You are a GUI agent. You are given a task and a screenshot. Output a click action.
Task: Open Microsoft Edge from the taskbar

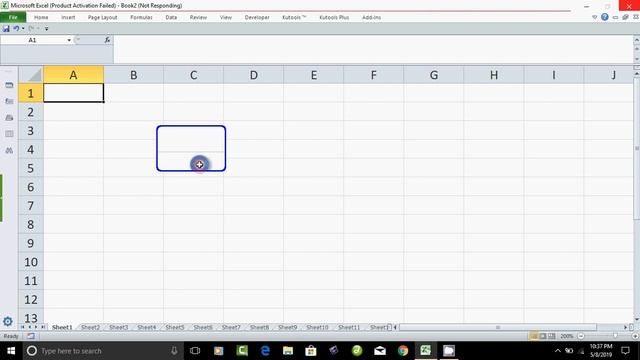(265, 351)
